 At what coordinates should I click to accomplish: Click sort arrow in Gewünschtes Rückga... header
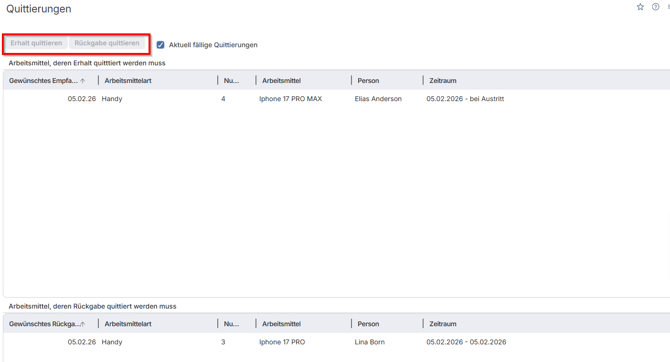pyautogui.click(x=82, y=324)
